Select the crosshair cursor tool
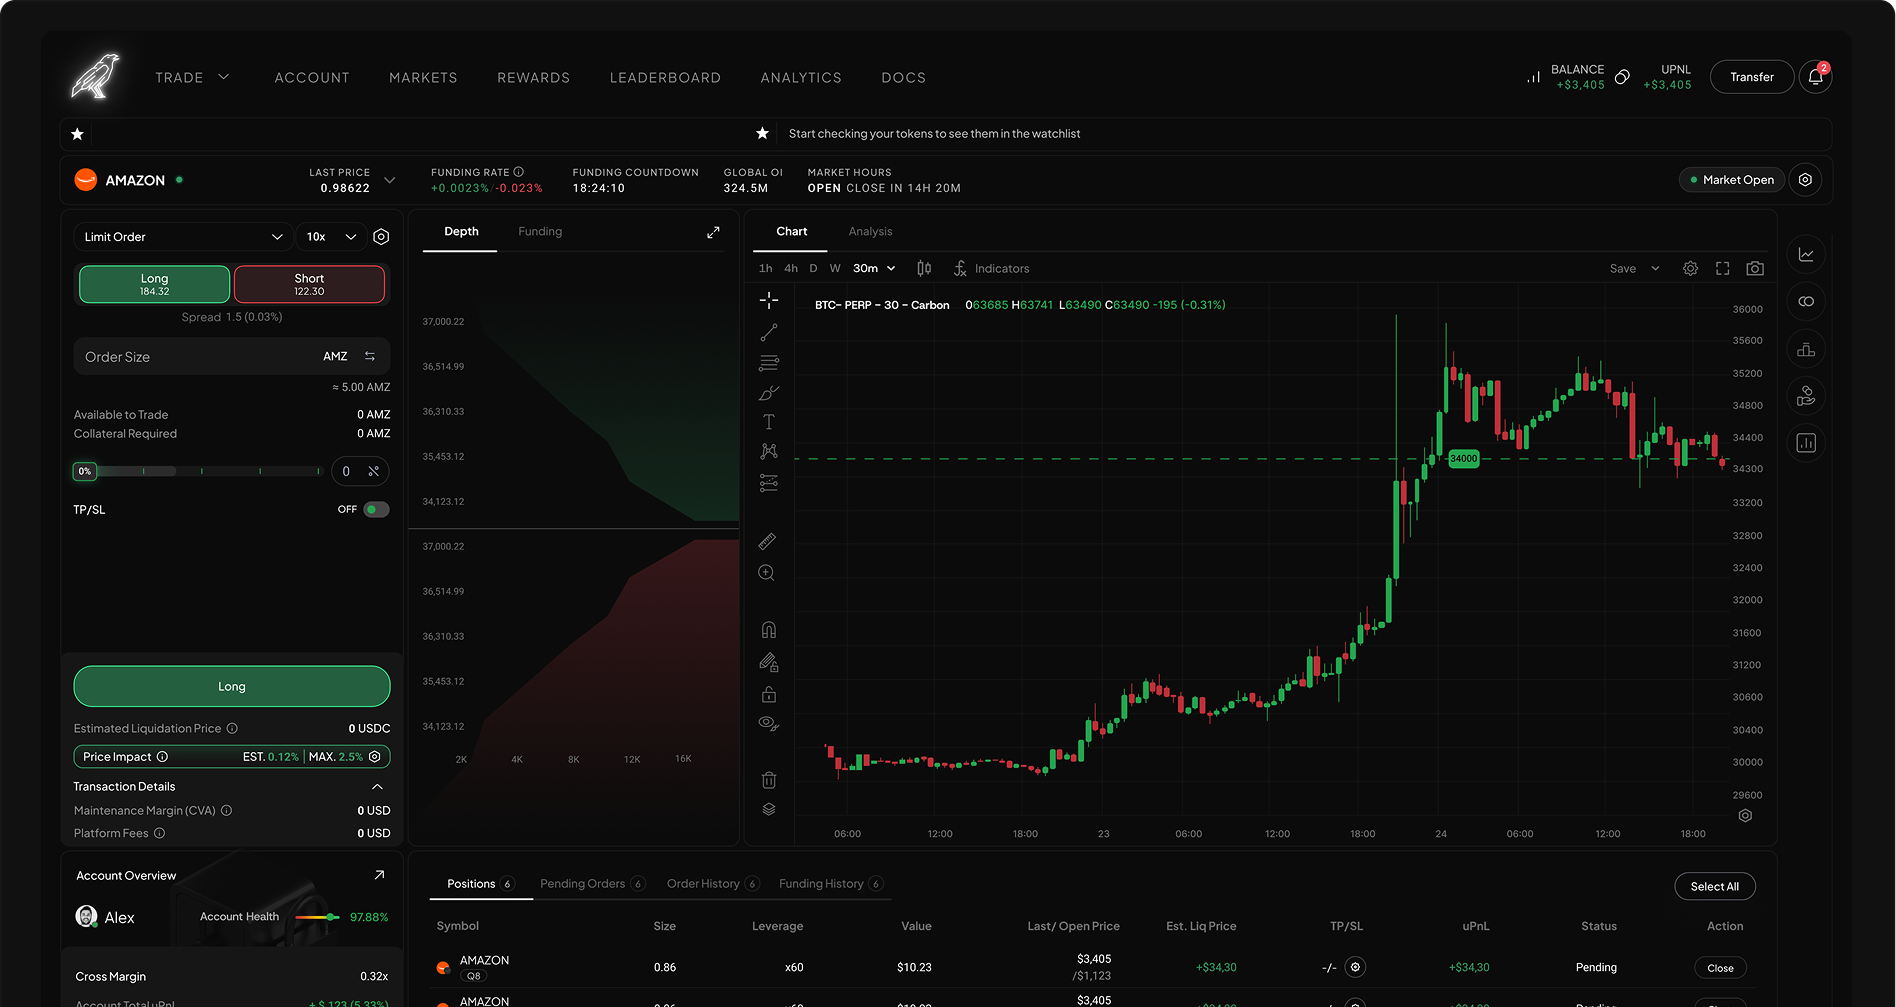The width and height of the screenshot is (1896, 1007). pyautogui.click(x=768, y=300)
